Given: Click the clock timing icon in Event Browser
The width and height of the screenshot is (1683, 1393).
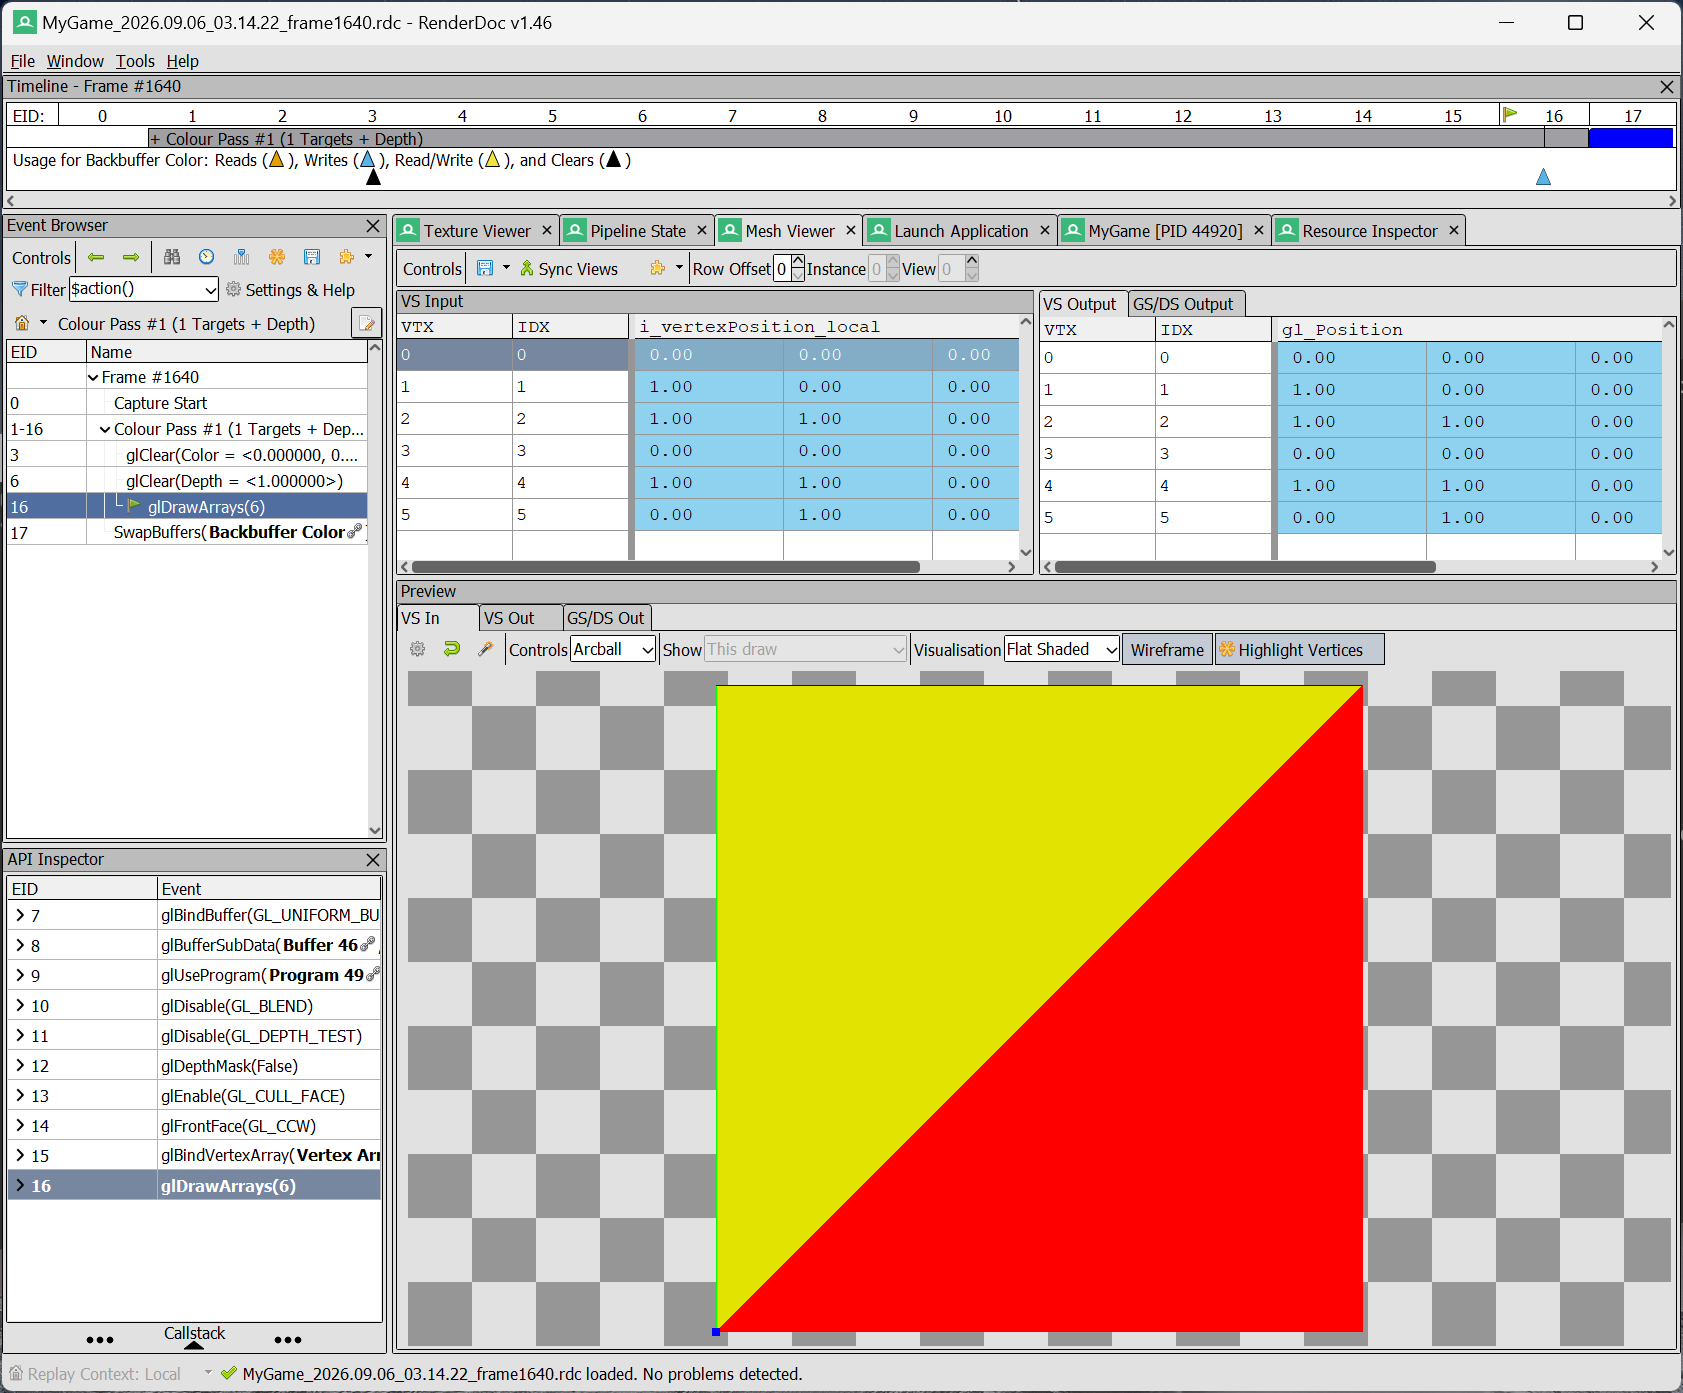Looking at the screenshot, I should point(206,257).
